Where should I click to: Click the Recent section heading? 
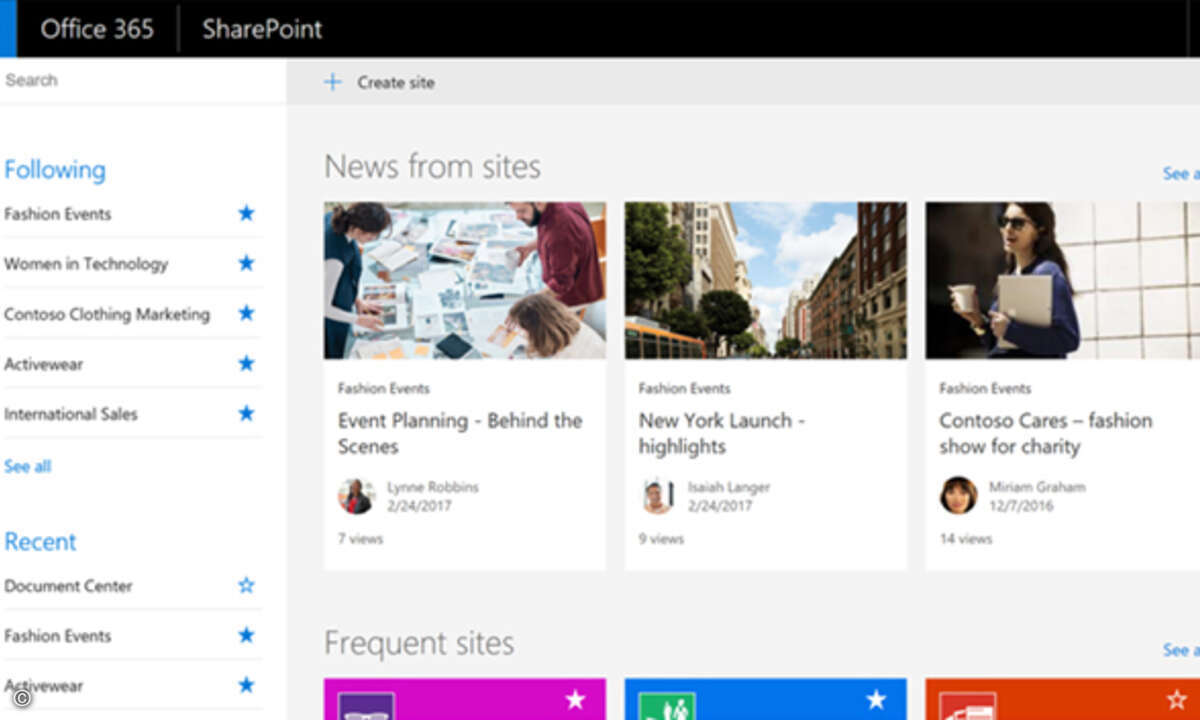point(40,542)
